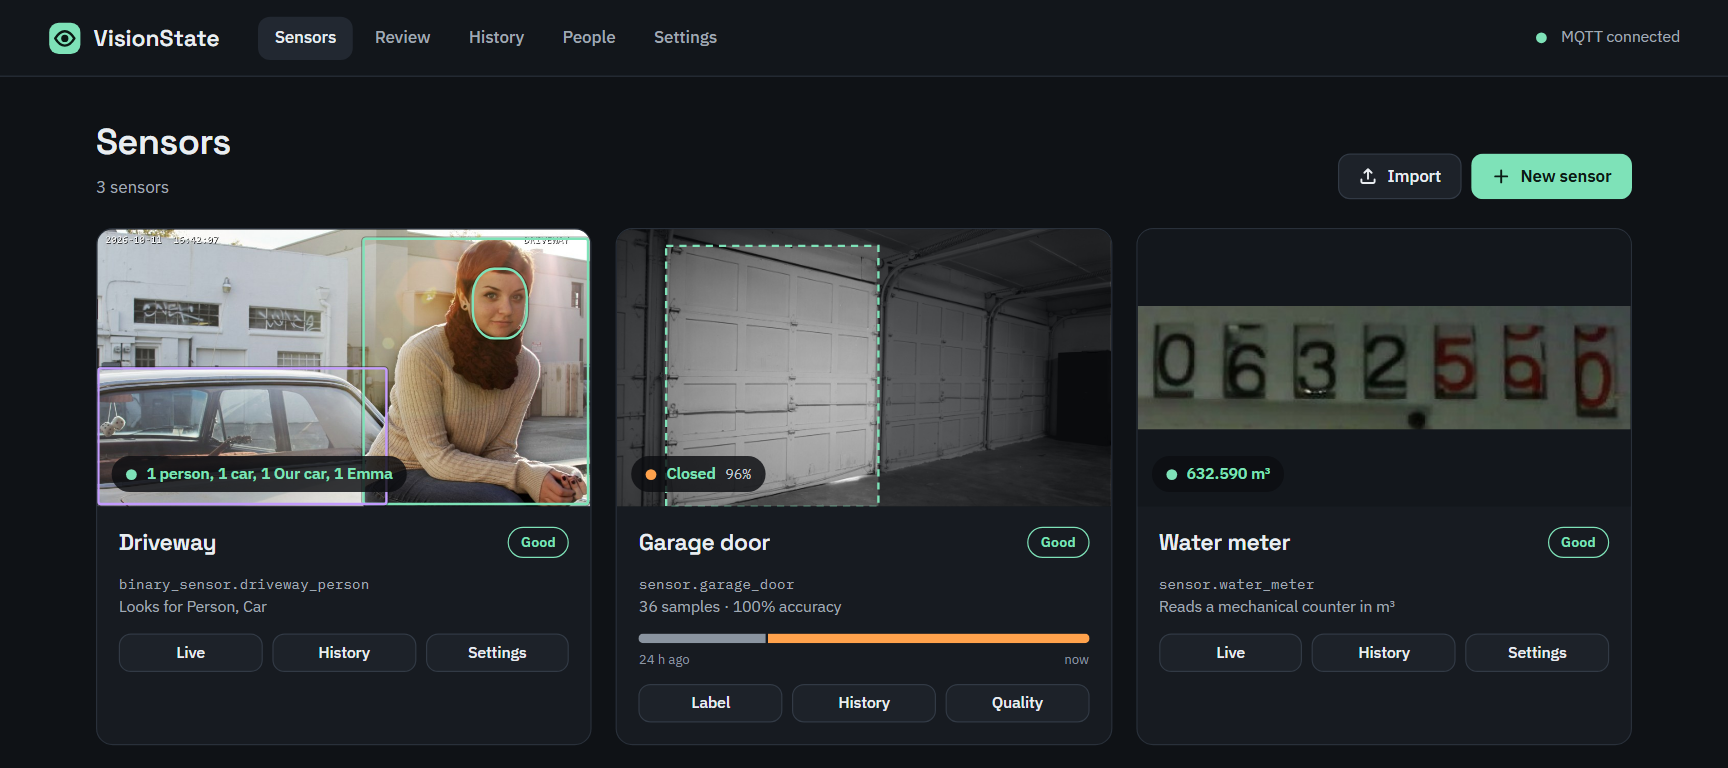Open Driveway sensor Settings

[x=497, y=653]
